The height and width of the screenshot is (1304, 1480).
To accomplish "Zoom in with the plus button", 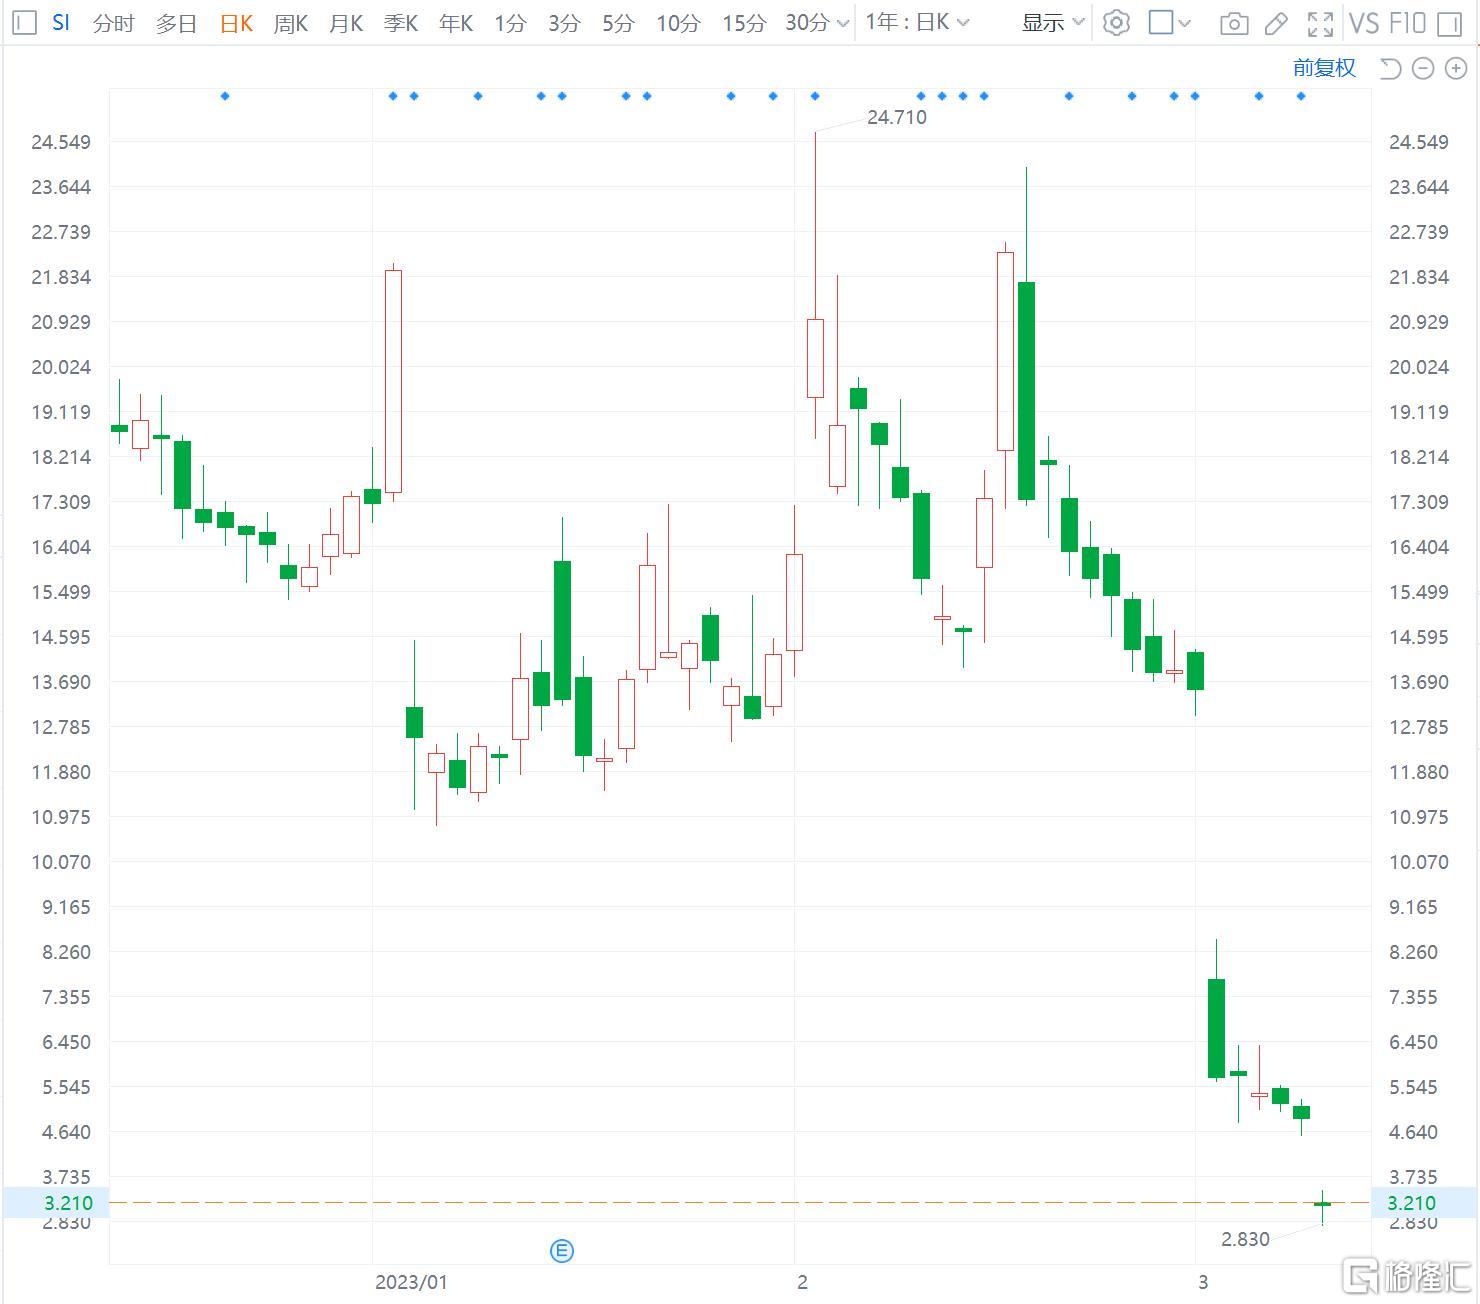I will pos(1456,68).
